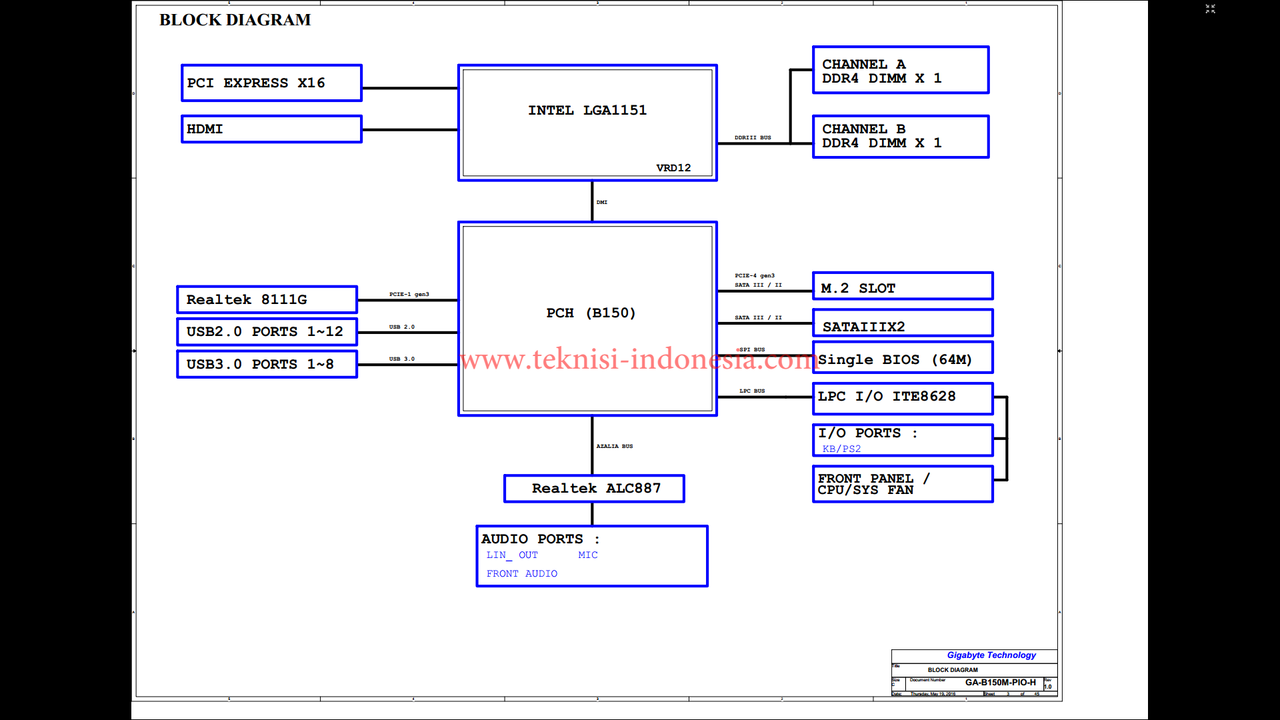Click the AUDIO PORTS heading

coord(540,539)
